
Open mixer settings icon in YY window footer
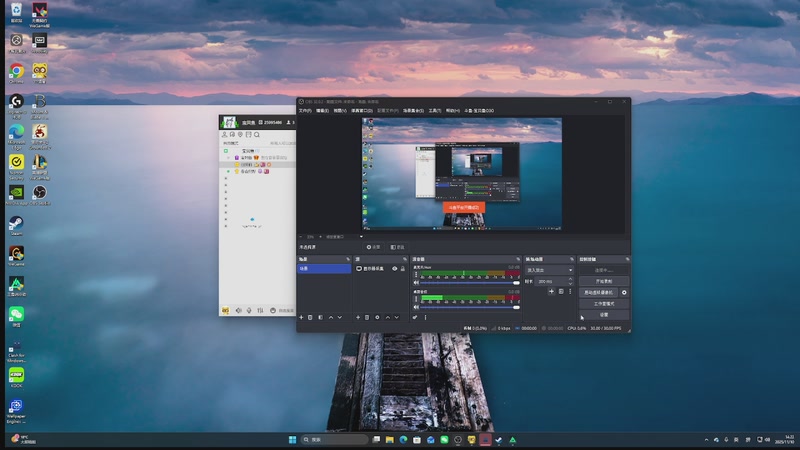260,310
